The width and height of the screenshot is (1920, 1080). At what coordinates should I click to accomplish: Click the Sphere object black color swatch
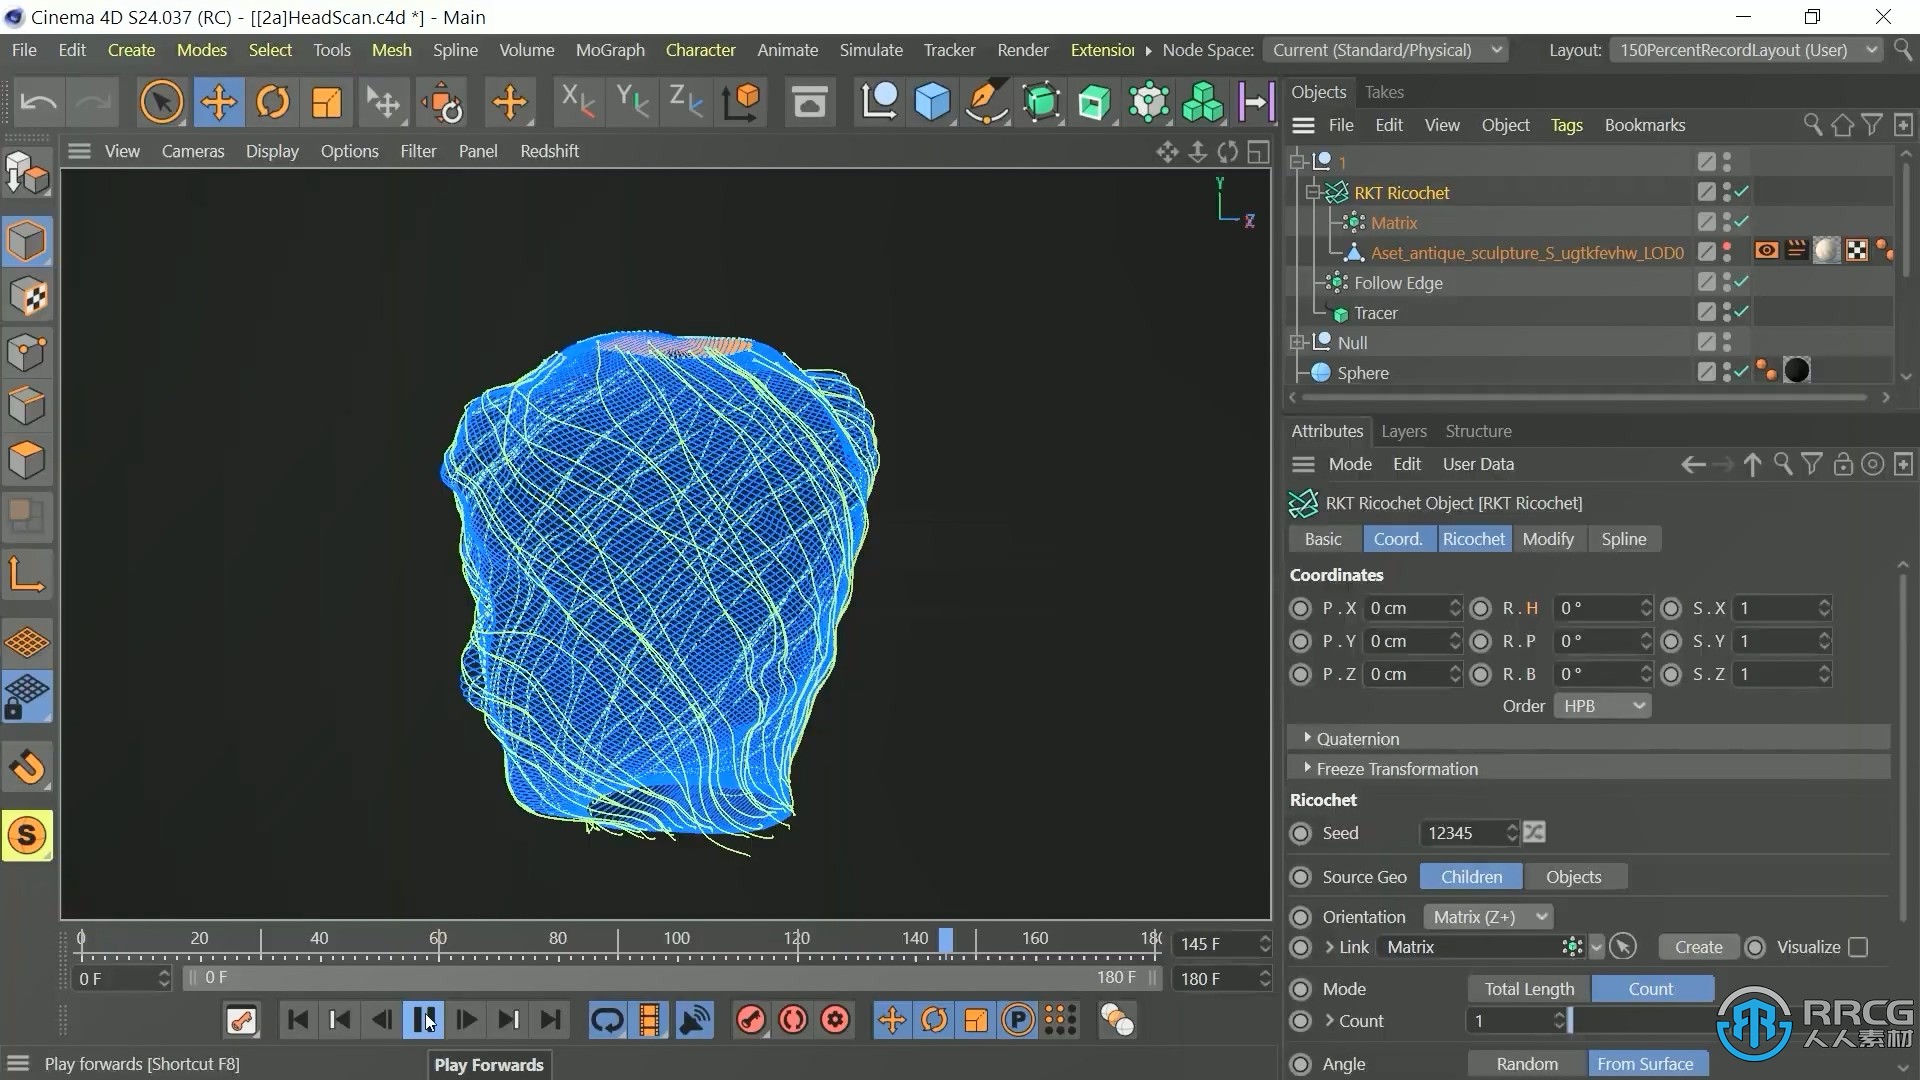click(1799, 371)
